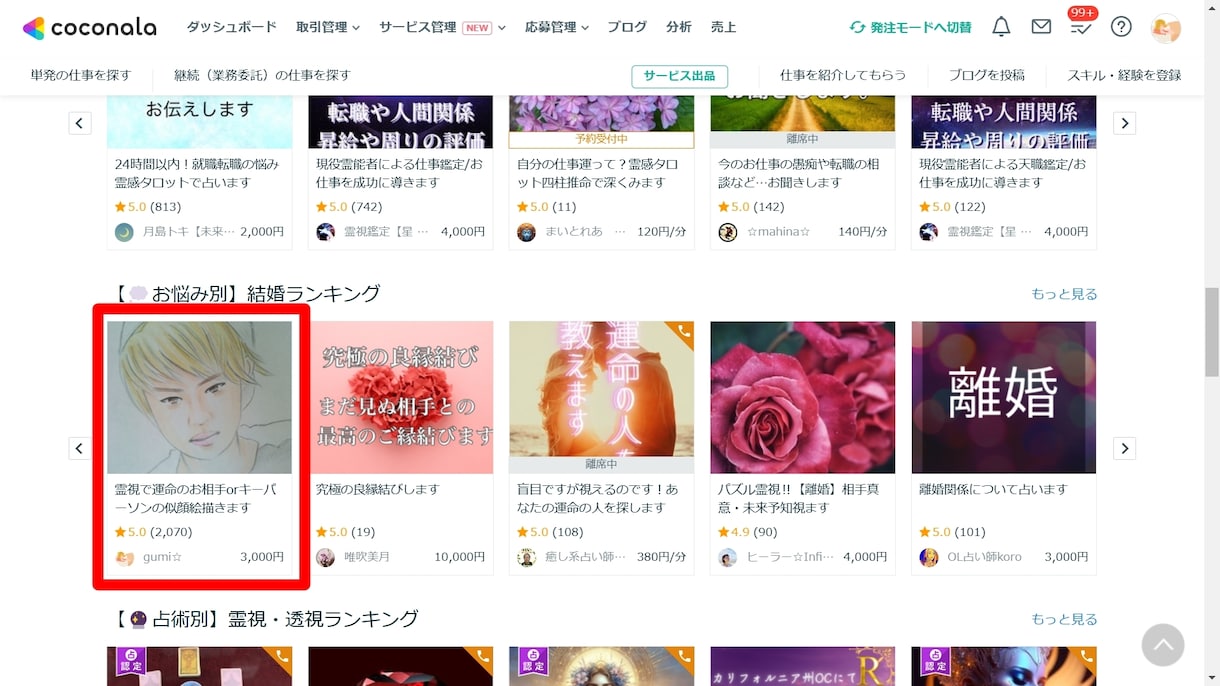Show previous items in top carousel

(80, 123)
